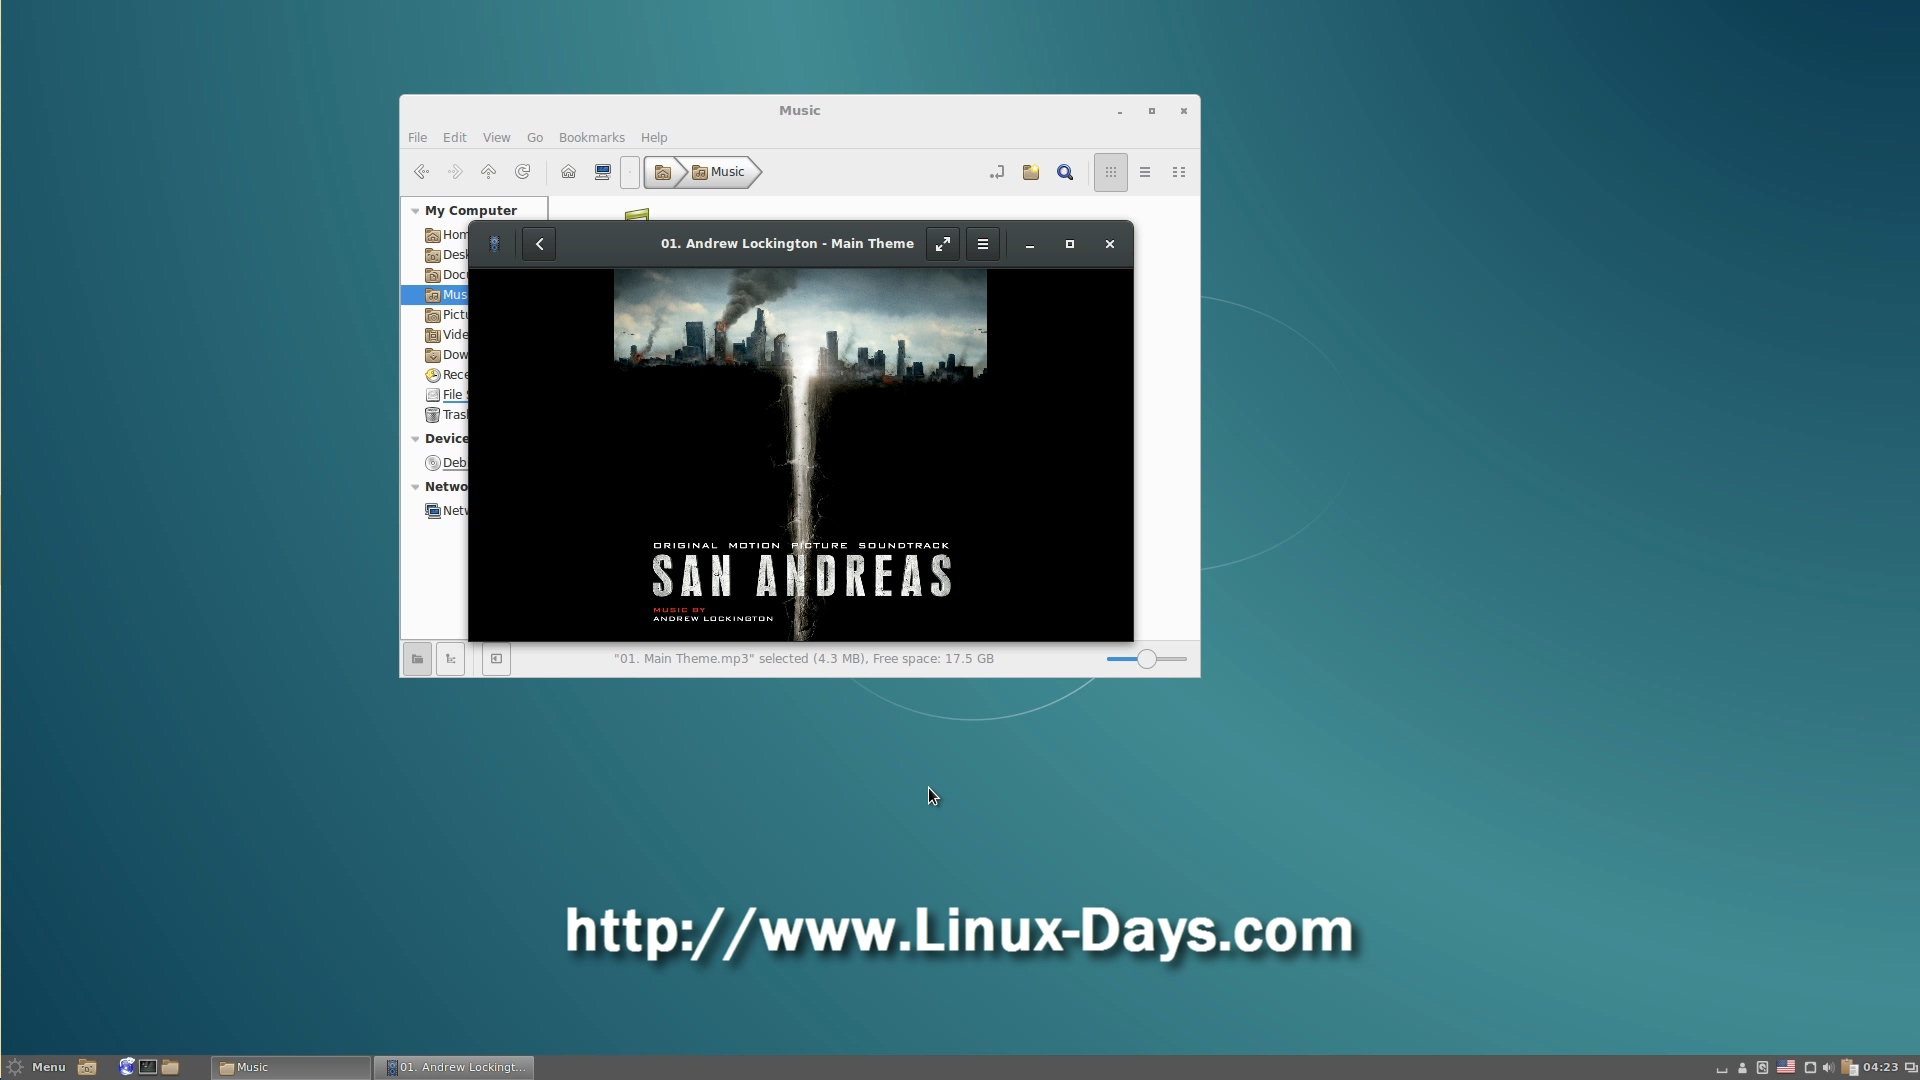The height and width of the screenshot is (1080, 1920).
Task: Show tree view in the sidebar
Action: 450,659
